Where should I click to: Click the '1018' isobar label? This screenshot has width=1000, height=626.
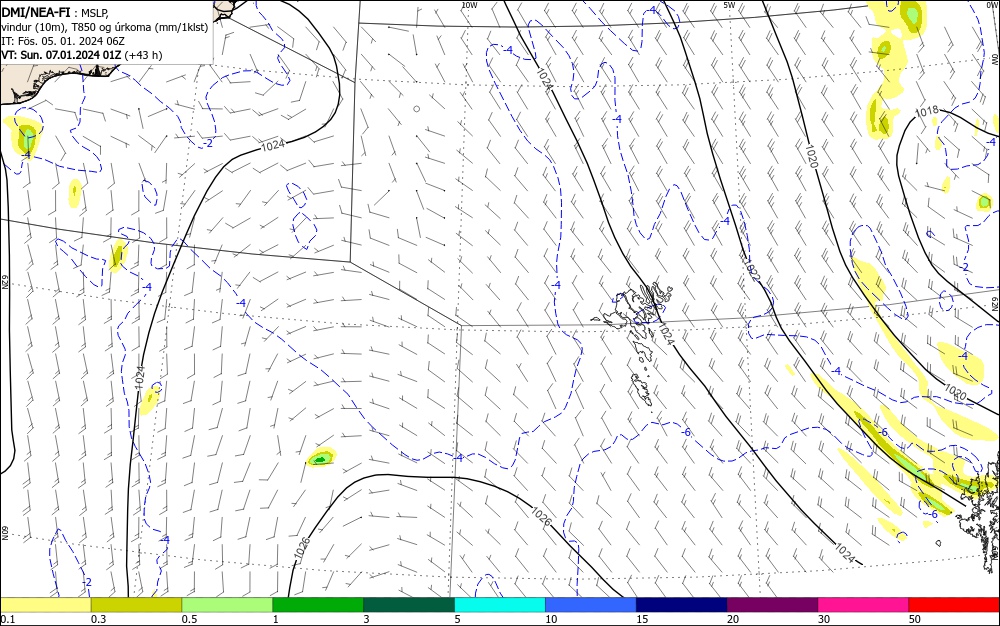click(x=927, y=111)
